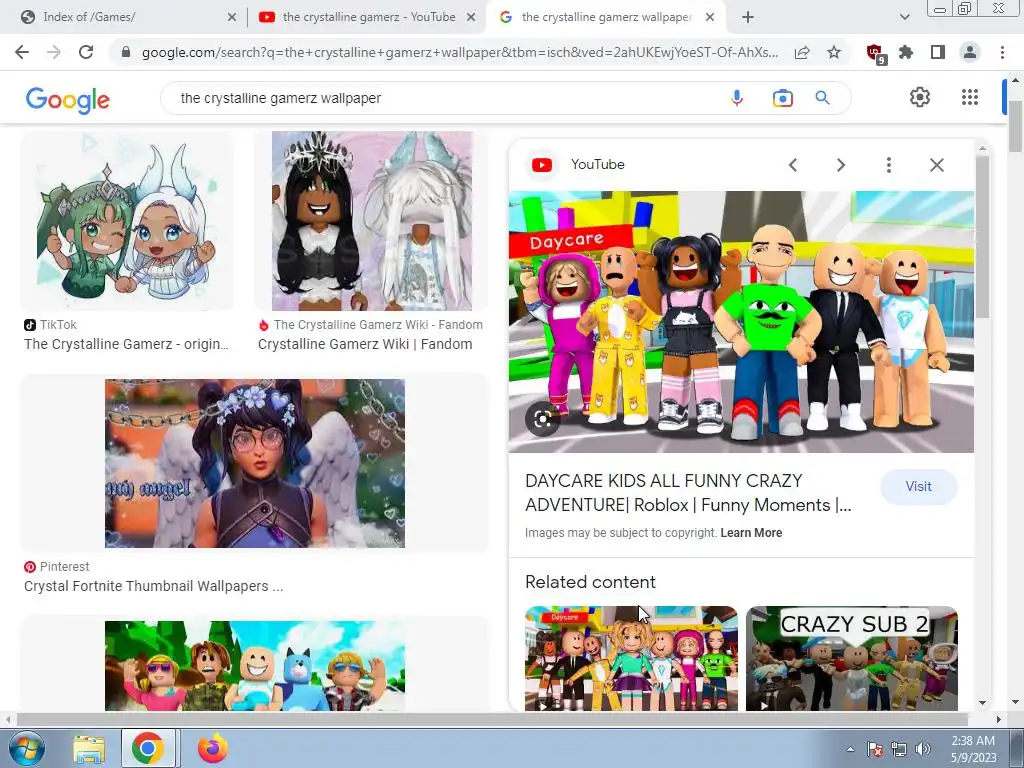Open a new browser tab
1024x768 pixels.
748,18
